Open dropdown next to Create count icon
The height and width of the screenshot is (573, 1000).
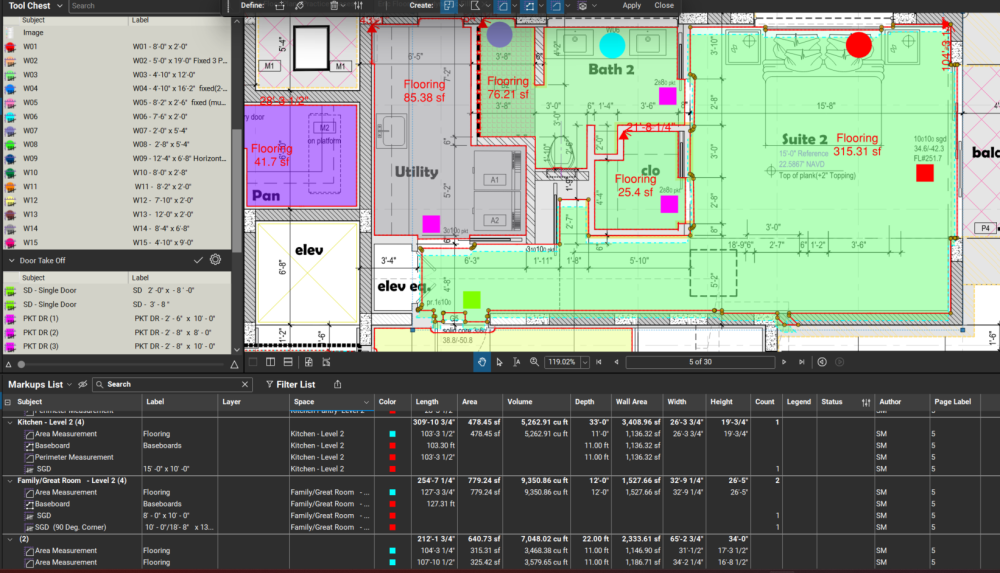pos(594,6)
